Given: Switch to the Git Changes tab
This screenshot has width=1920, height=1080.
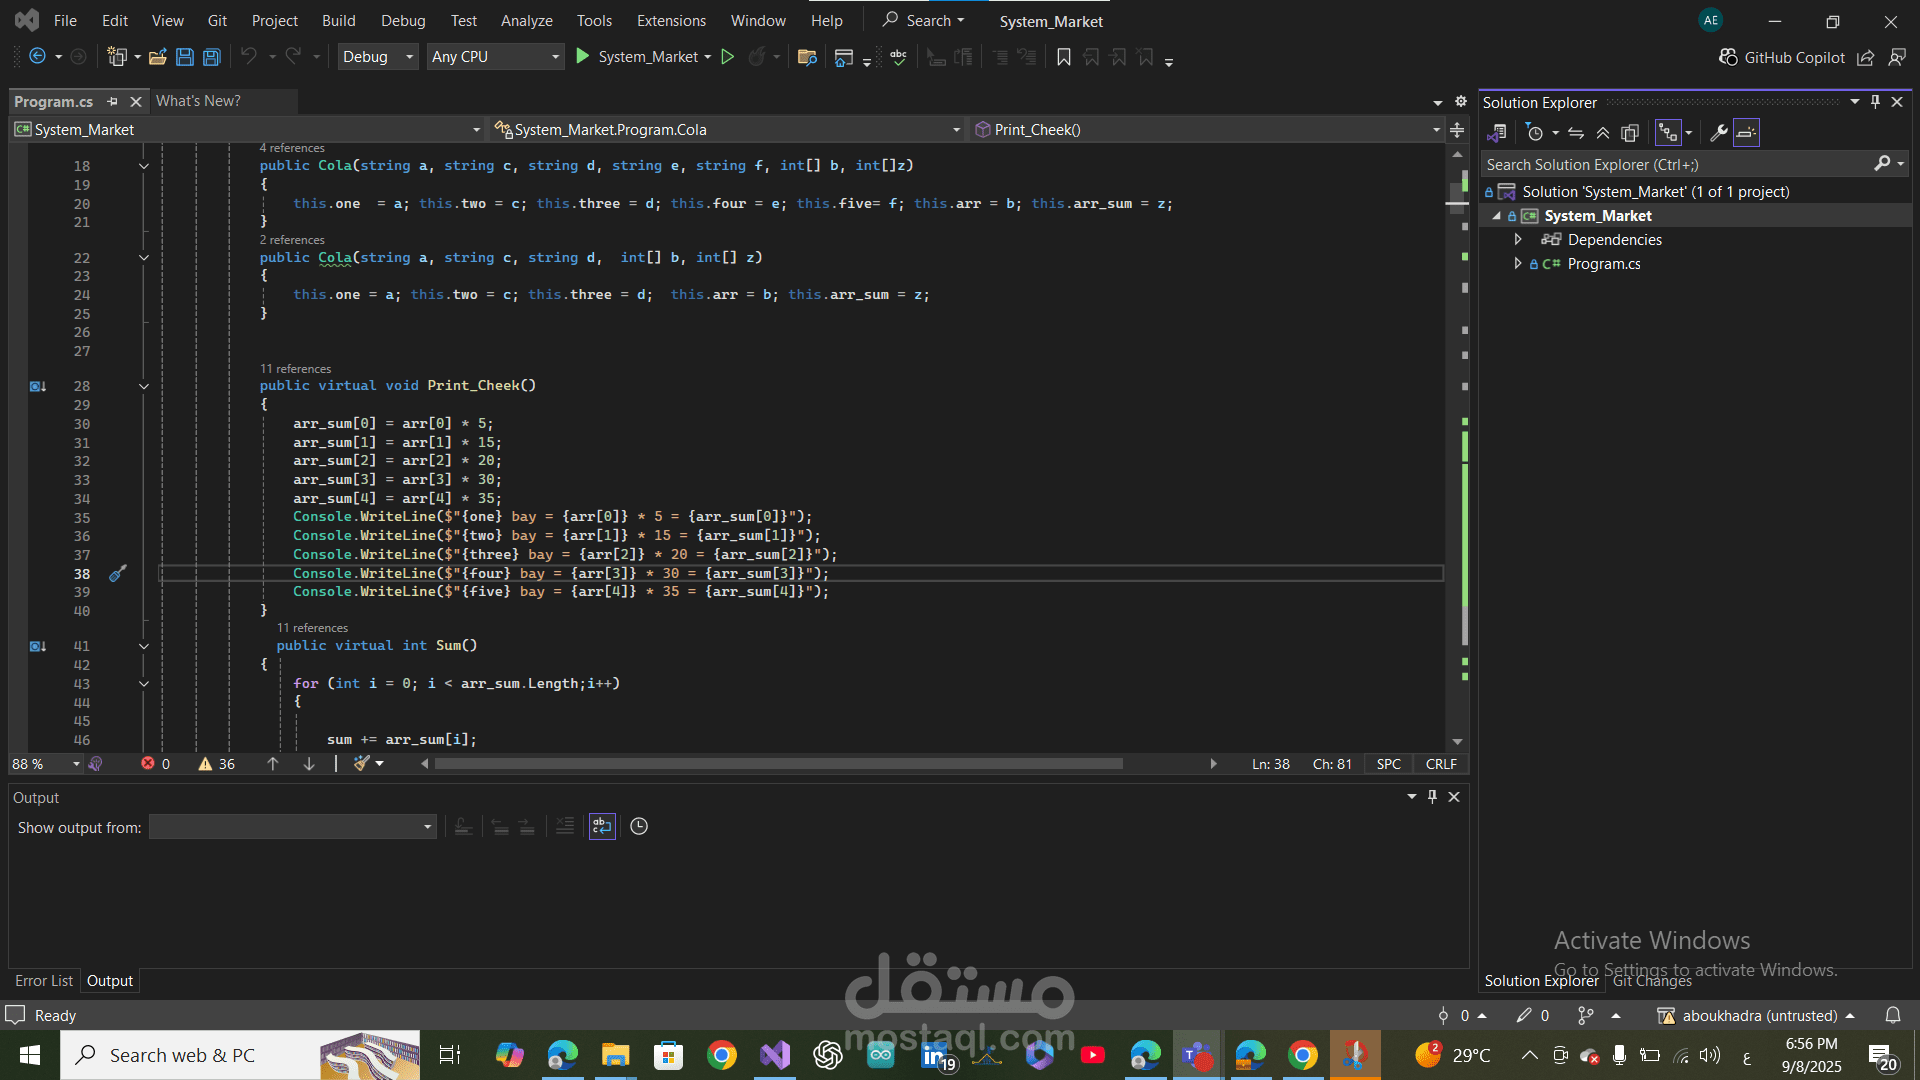Looking at the screenshot, I should (1652, 981).
